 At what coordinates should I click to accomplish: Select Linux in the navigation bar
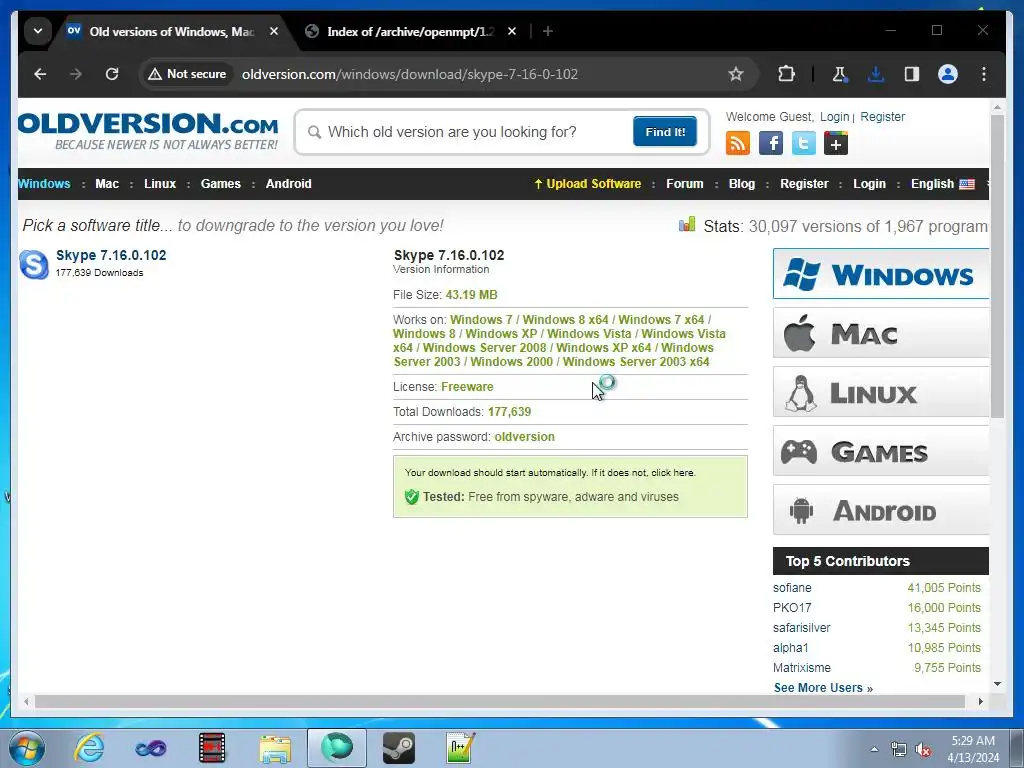(160, 184)
